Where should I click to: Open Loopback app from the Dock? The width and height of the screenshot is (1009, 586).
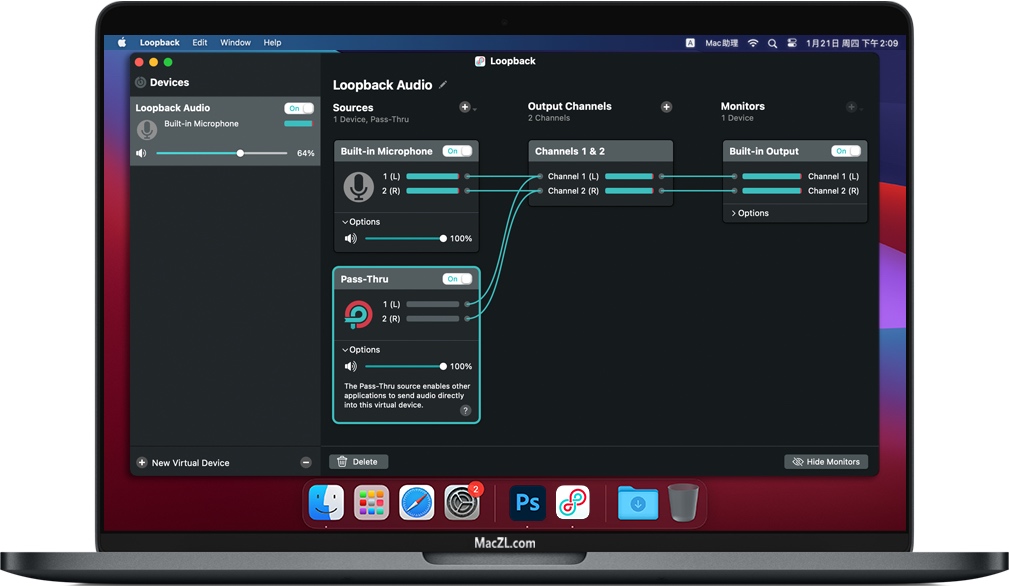tap(572, 502)
